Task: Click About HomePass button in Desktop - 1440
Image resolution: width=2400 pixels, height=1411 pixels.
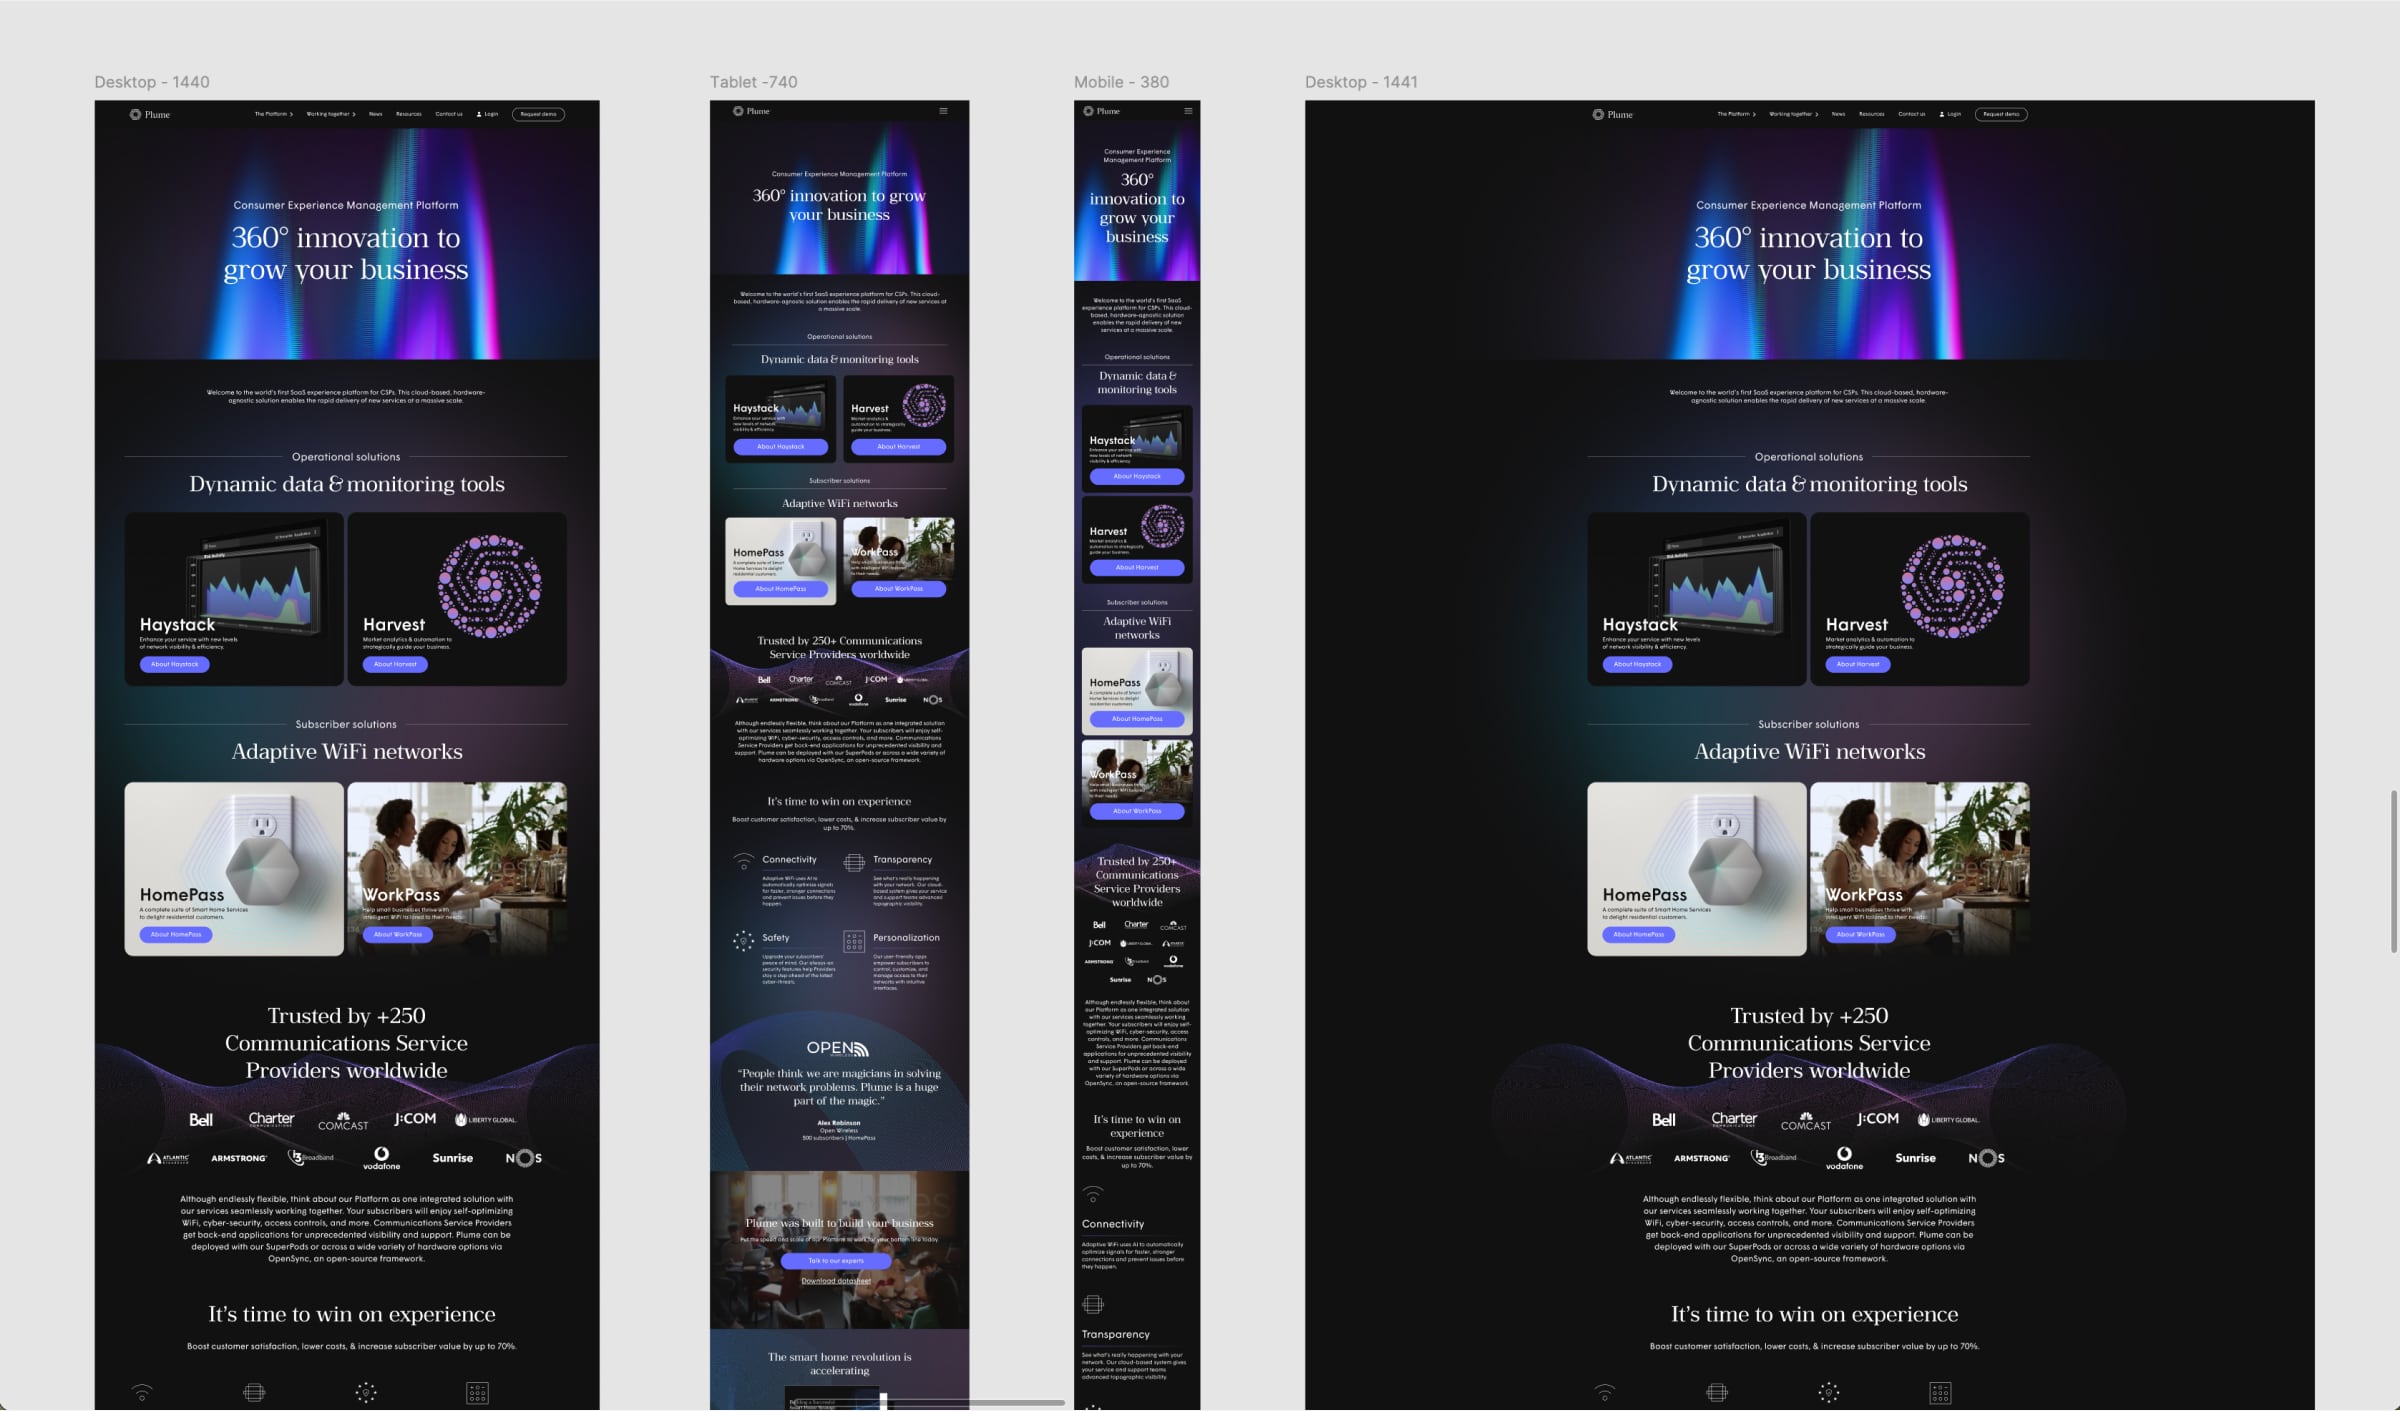Action: coord(176,934)
